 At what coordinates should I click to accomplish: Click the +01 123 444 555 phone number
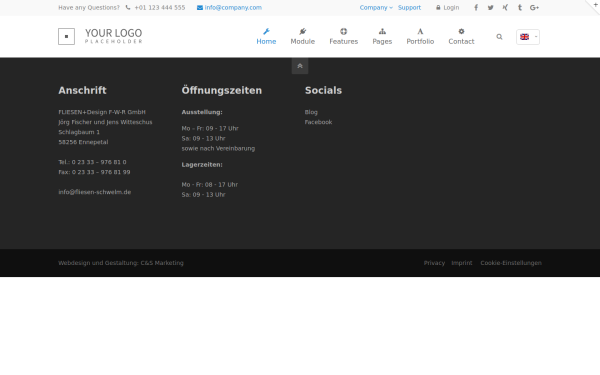(x=160, y=8)
